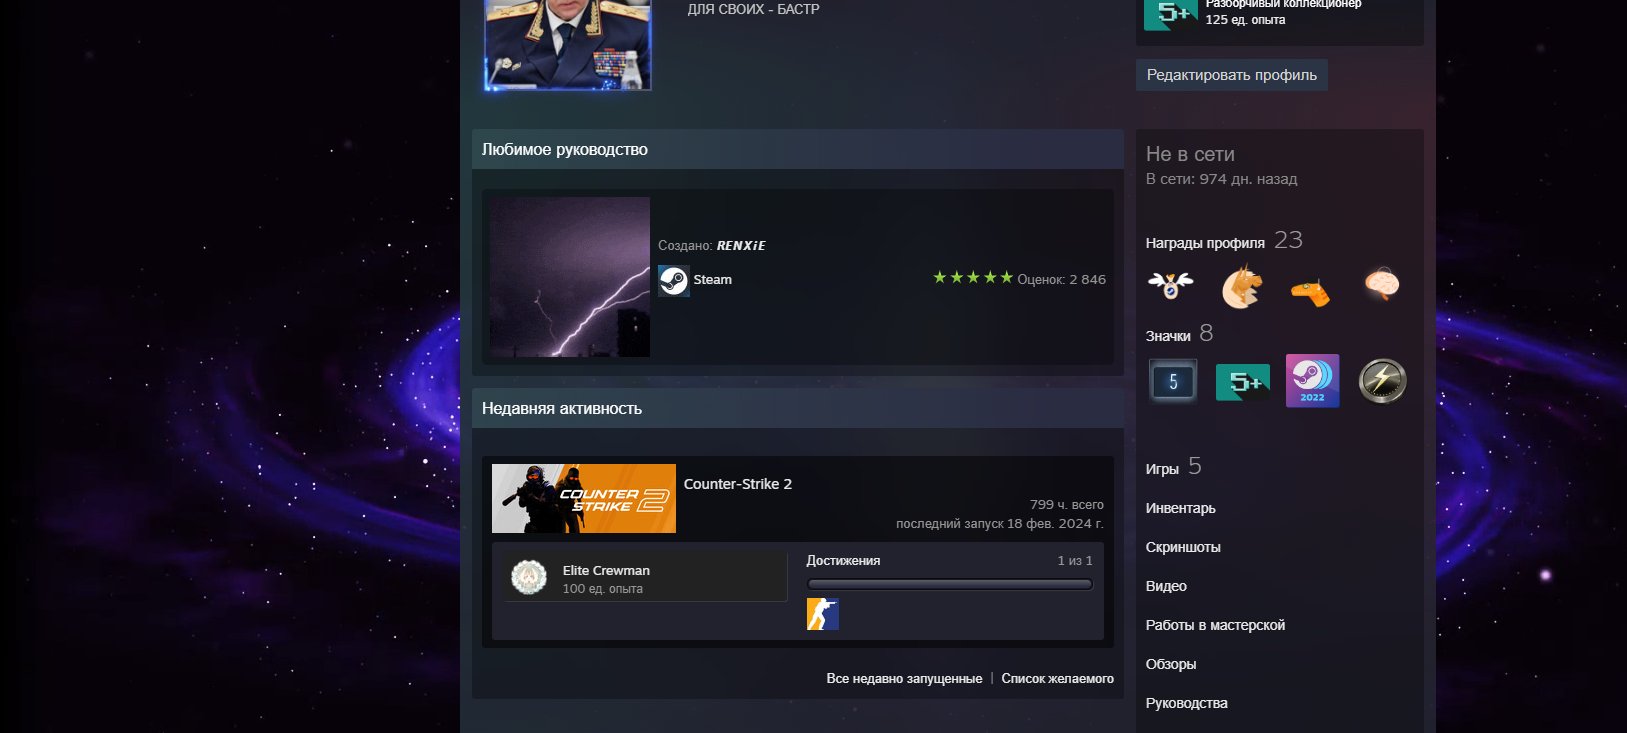Viewport: 1627px width, 733px height.
Task: Click the games count number 5
Action: coord(1195,466)
